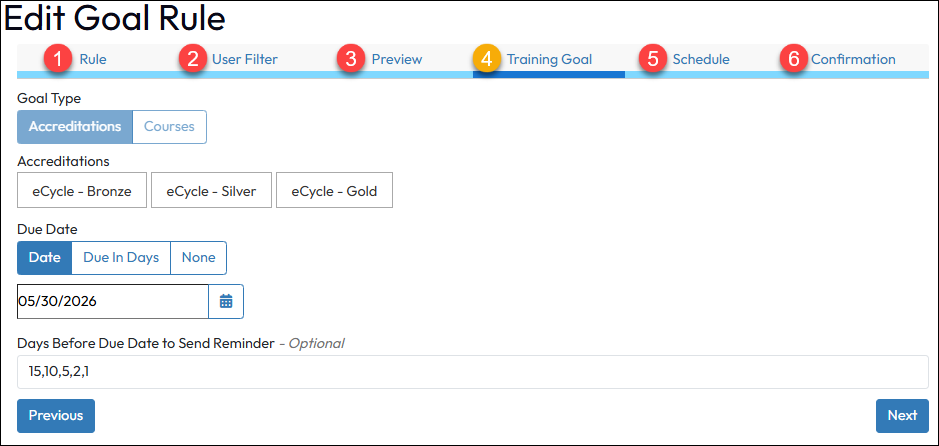Screen dimensions: 939x446
Task: Click the red step 2 circle badge
Action: click(x=192, y=59)
